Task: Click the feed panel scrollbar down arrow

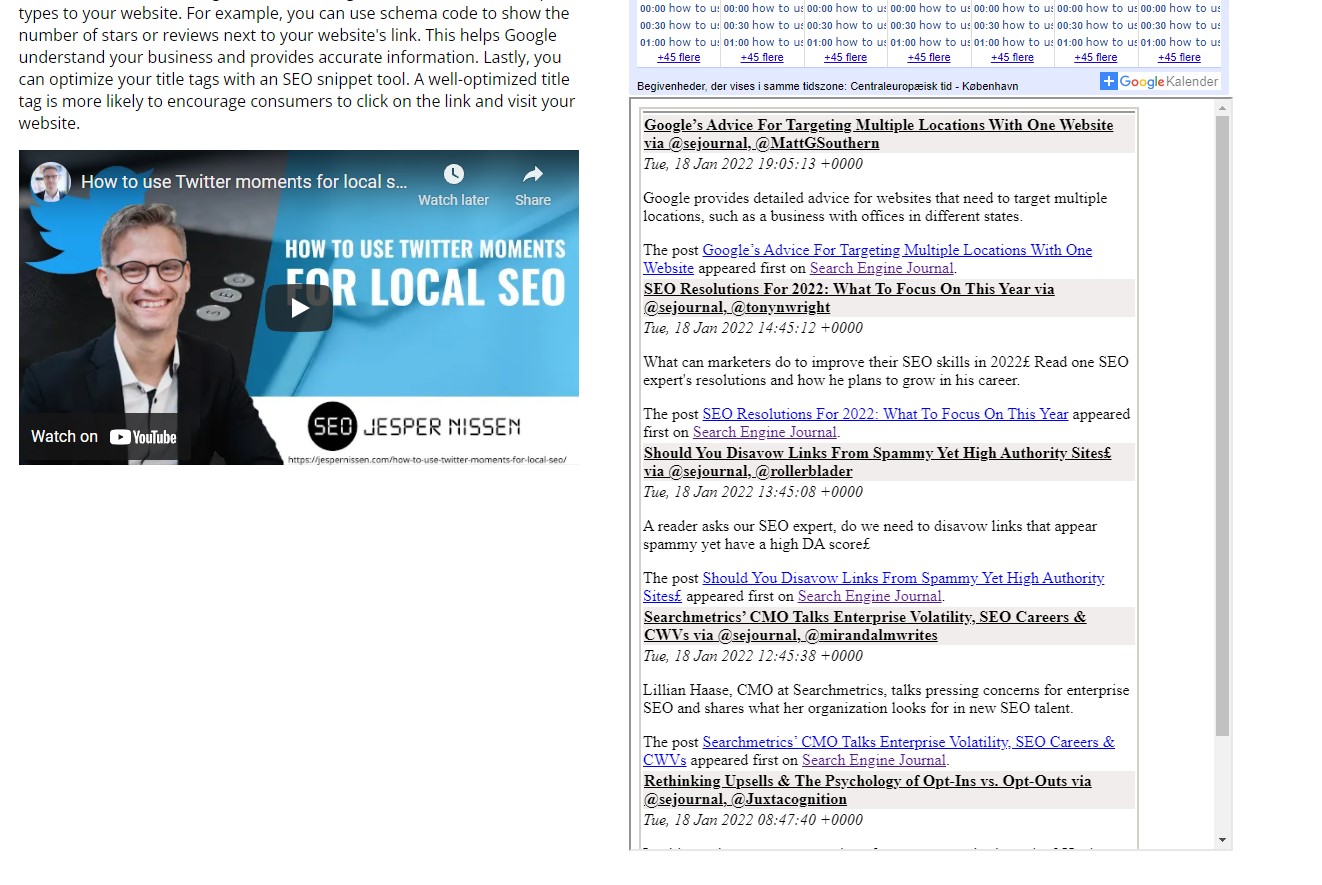Action: (x=1221, y=840)
